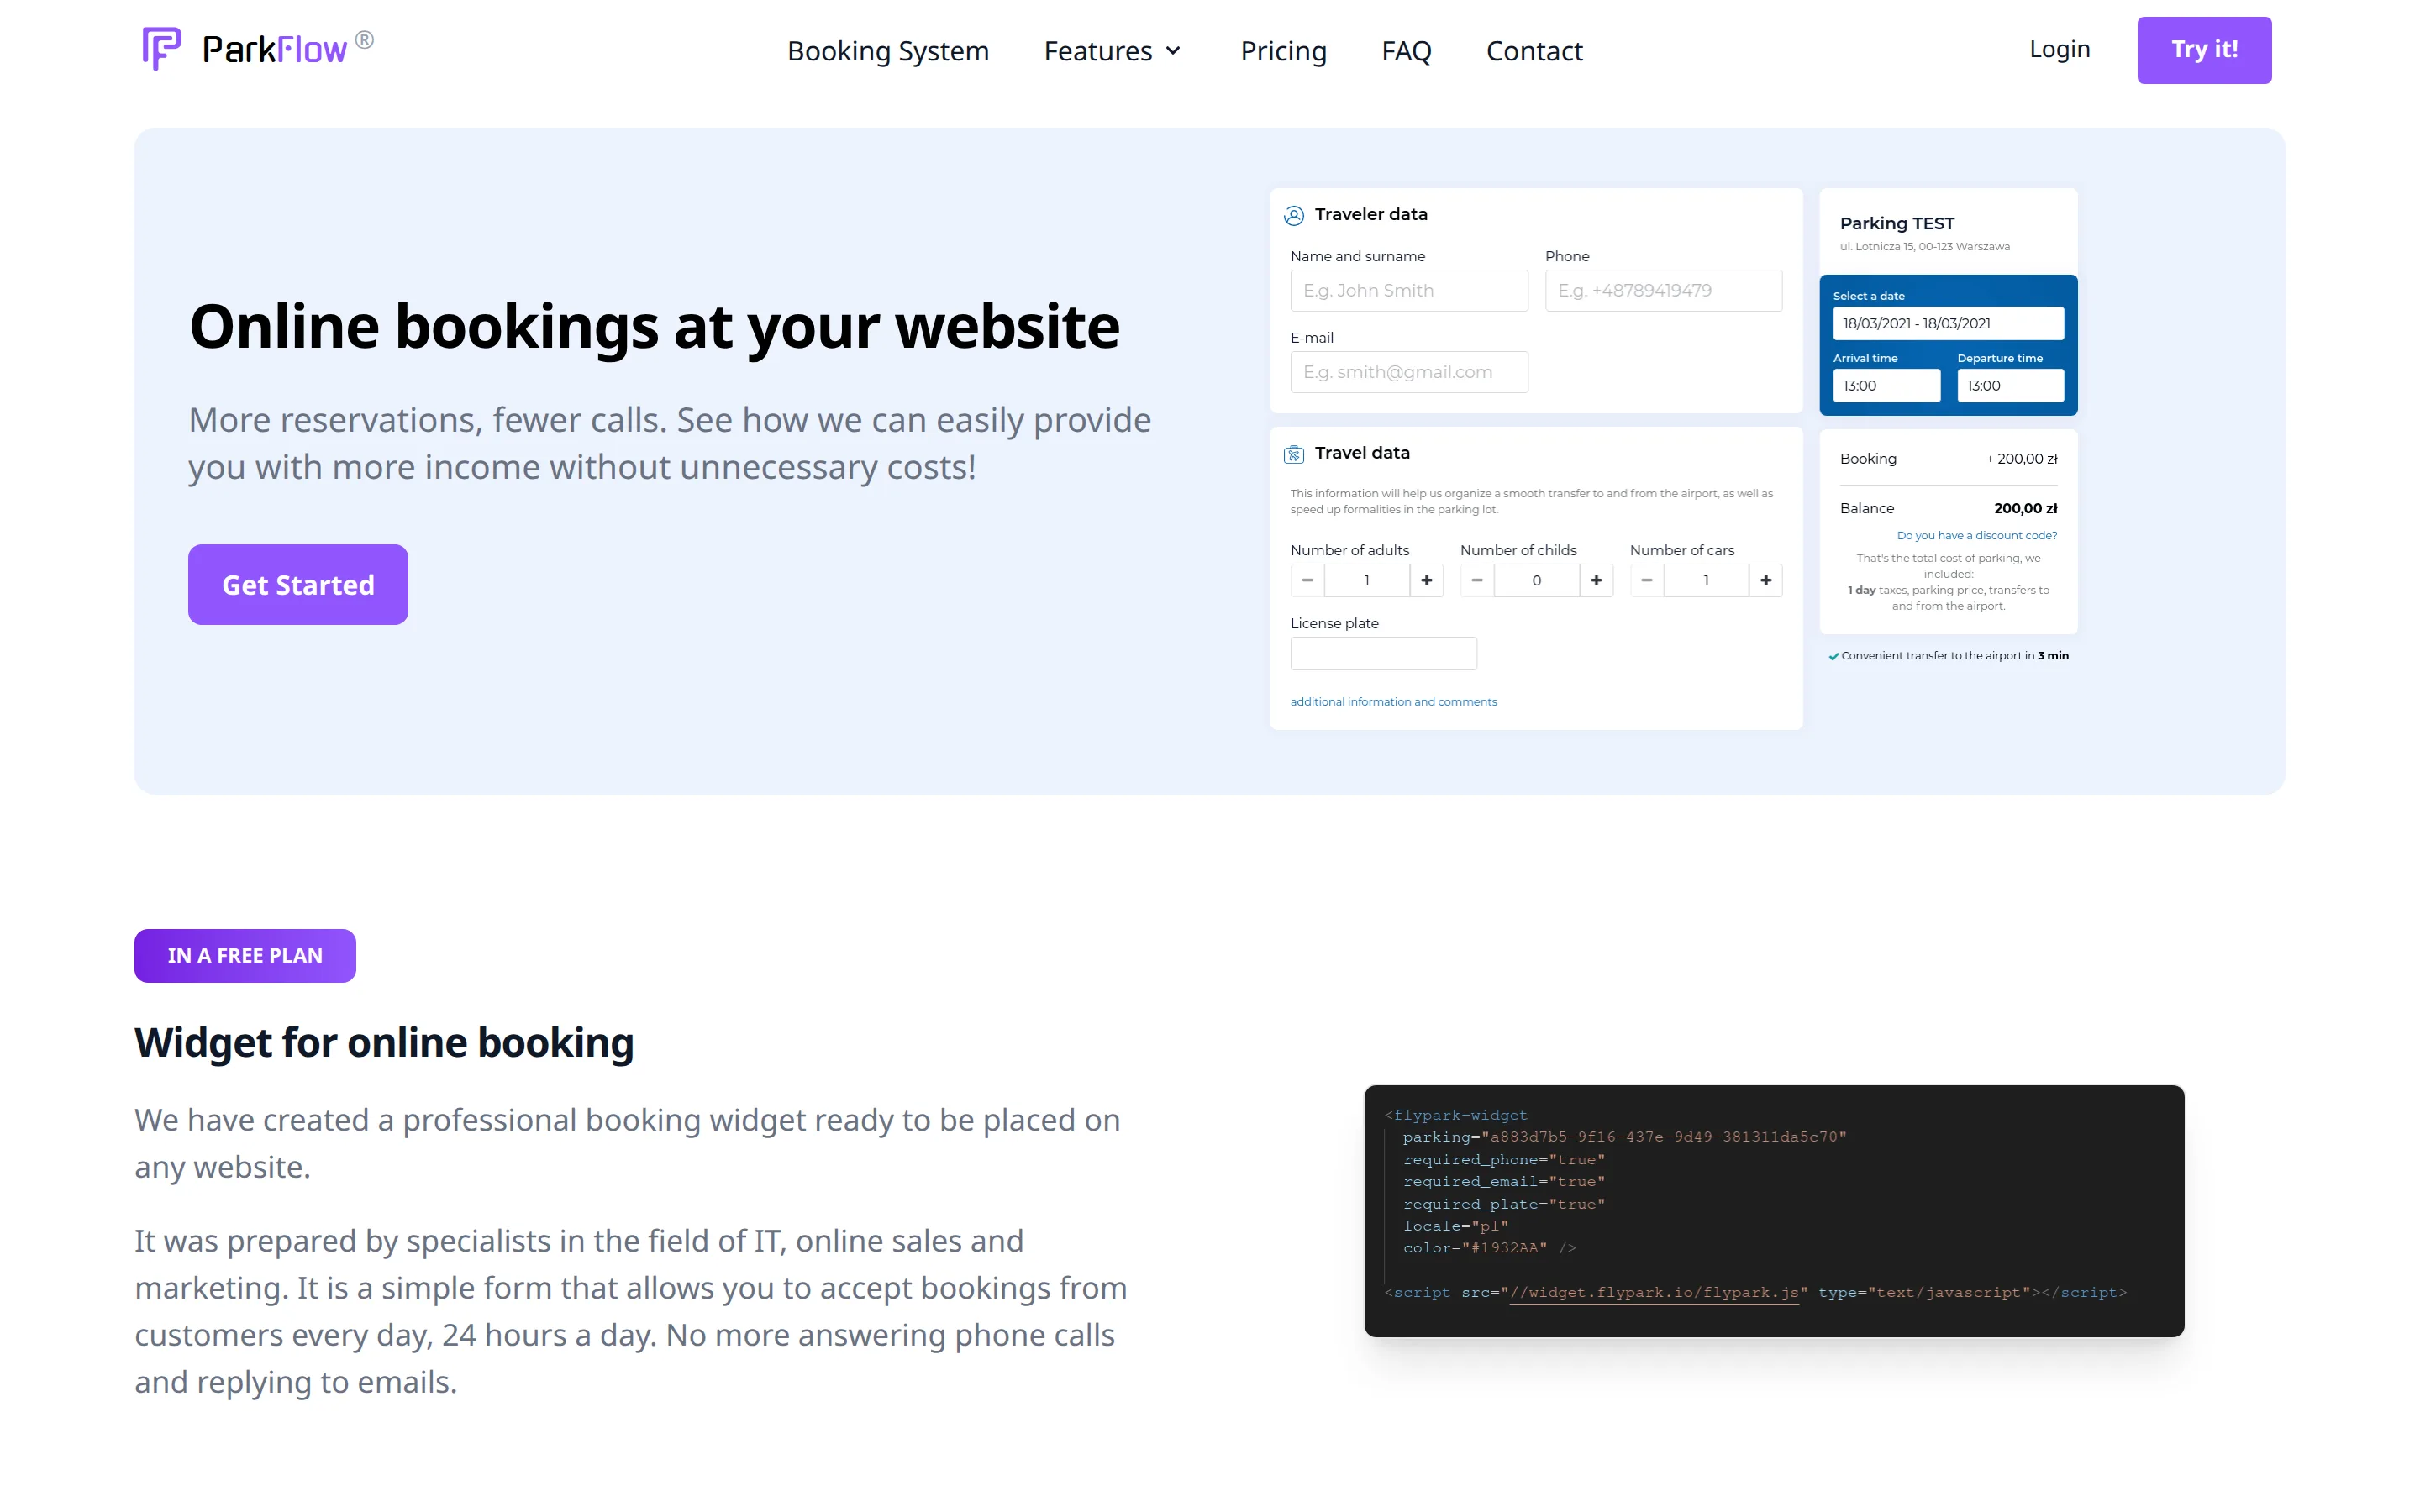Click the Traveler data person icon
The image size is (2420, 1512).
tap(1294, 215)
